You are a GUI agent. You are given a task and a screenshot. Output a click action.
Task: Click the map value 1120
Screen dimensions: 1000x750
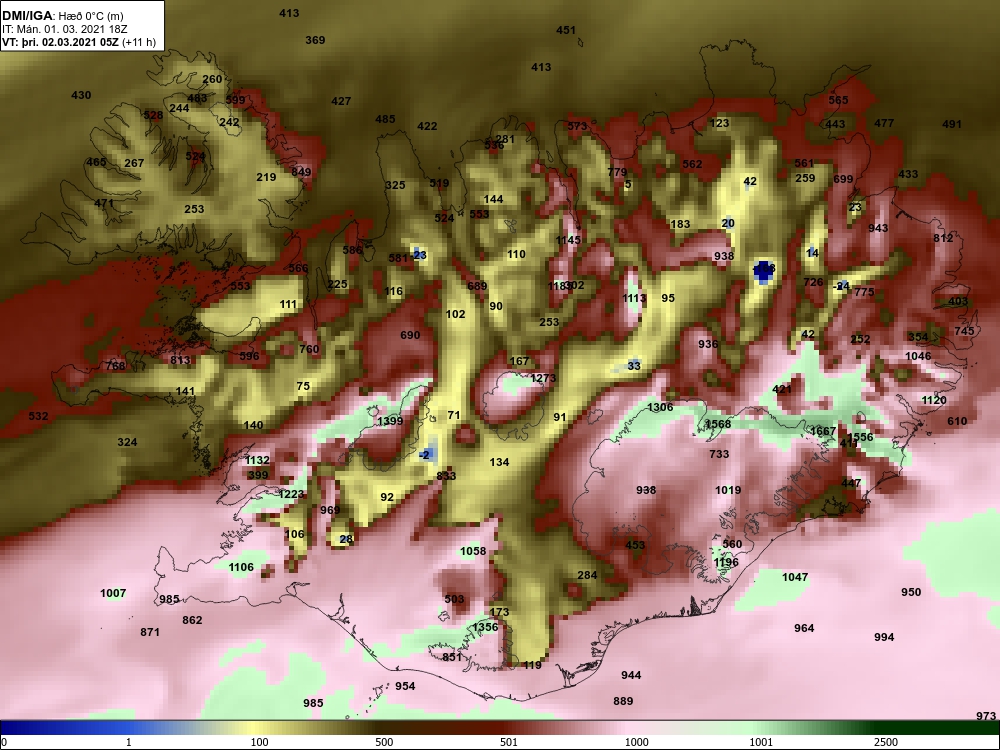[934, 400]
